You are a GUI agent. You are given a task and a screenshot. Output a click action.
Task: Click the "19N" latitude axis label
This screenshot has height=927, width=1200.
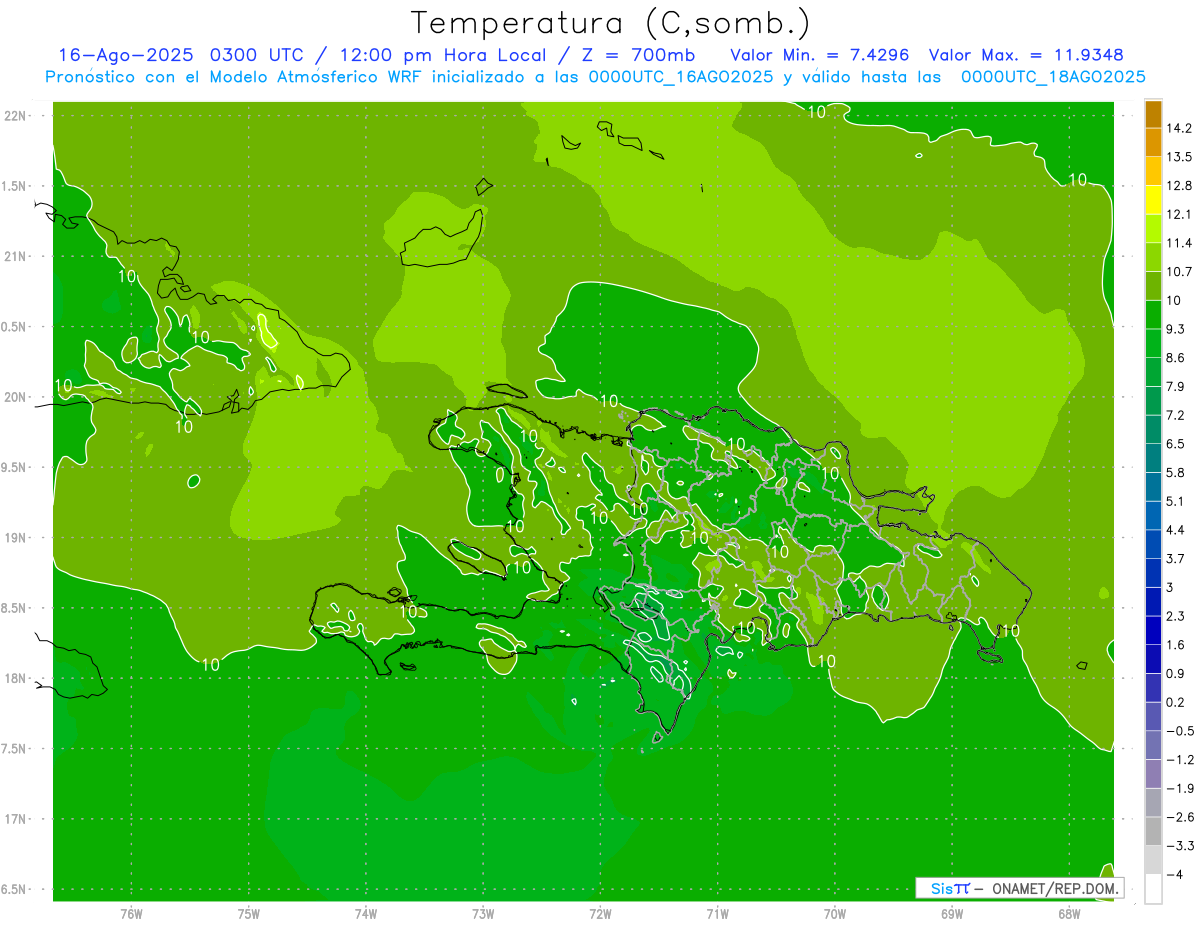pyautogui.click(x=16, y=538)
